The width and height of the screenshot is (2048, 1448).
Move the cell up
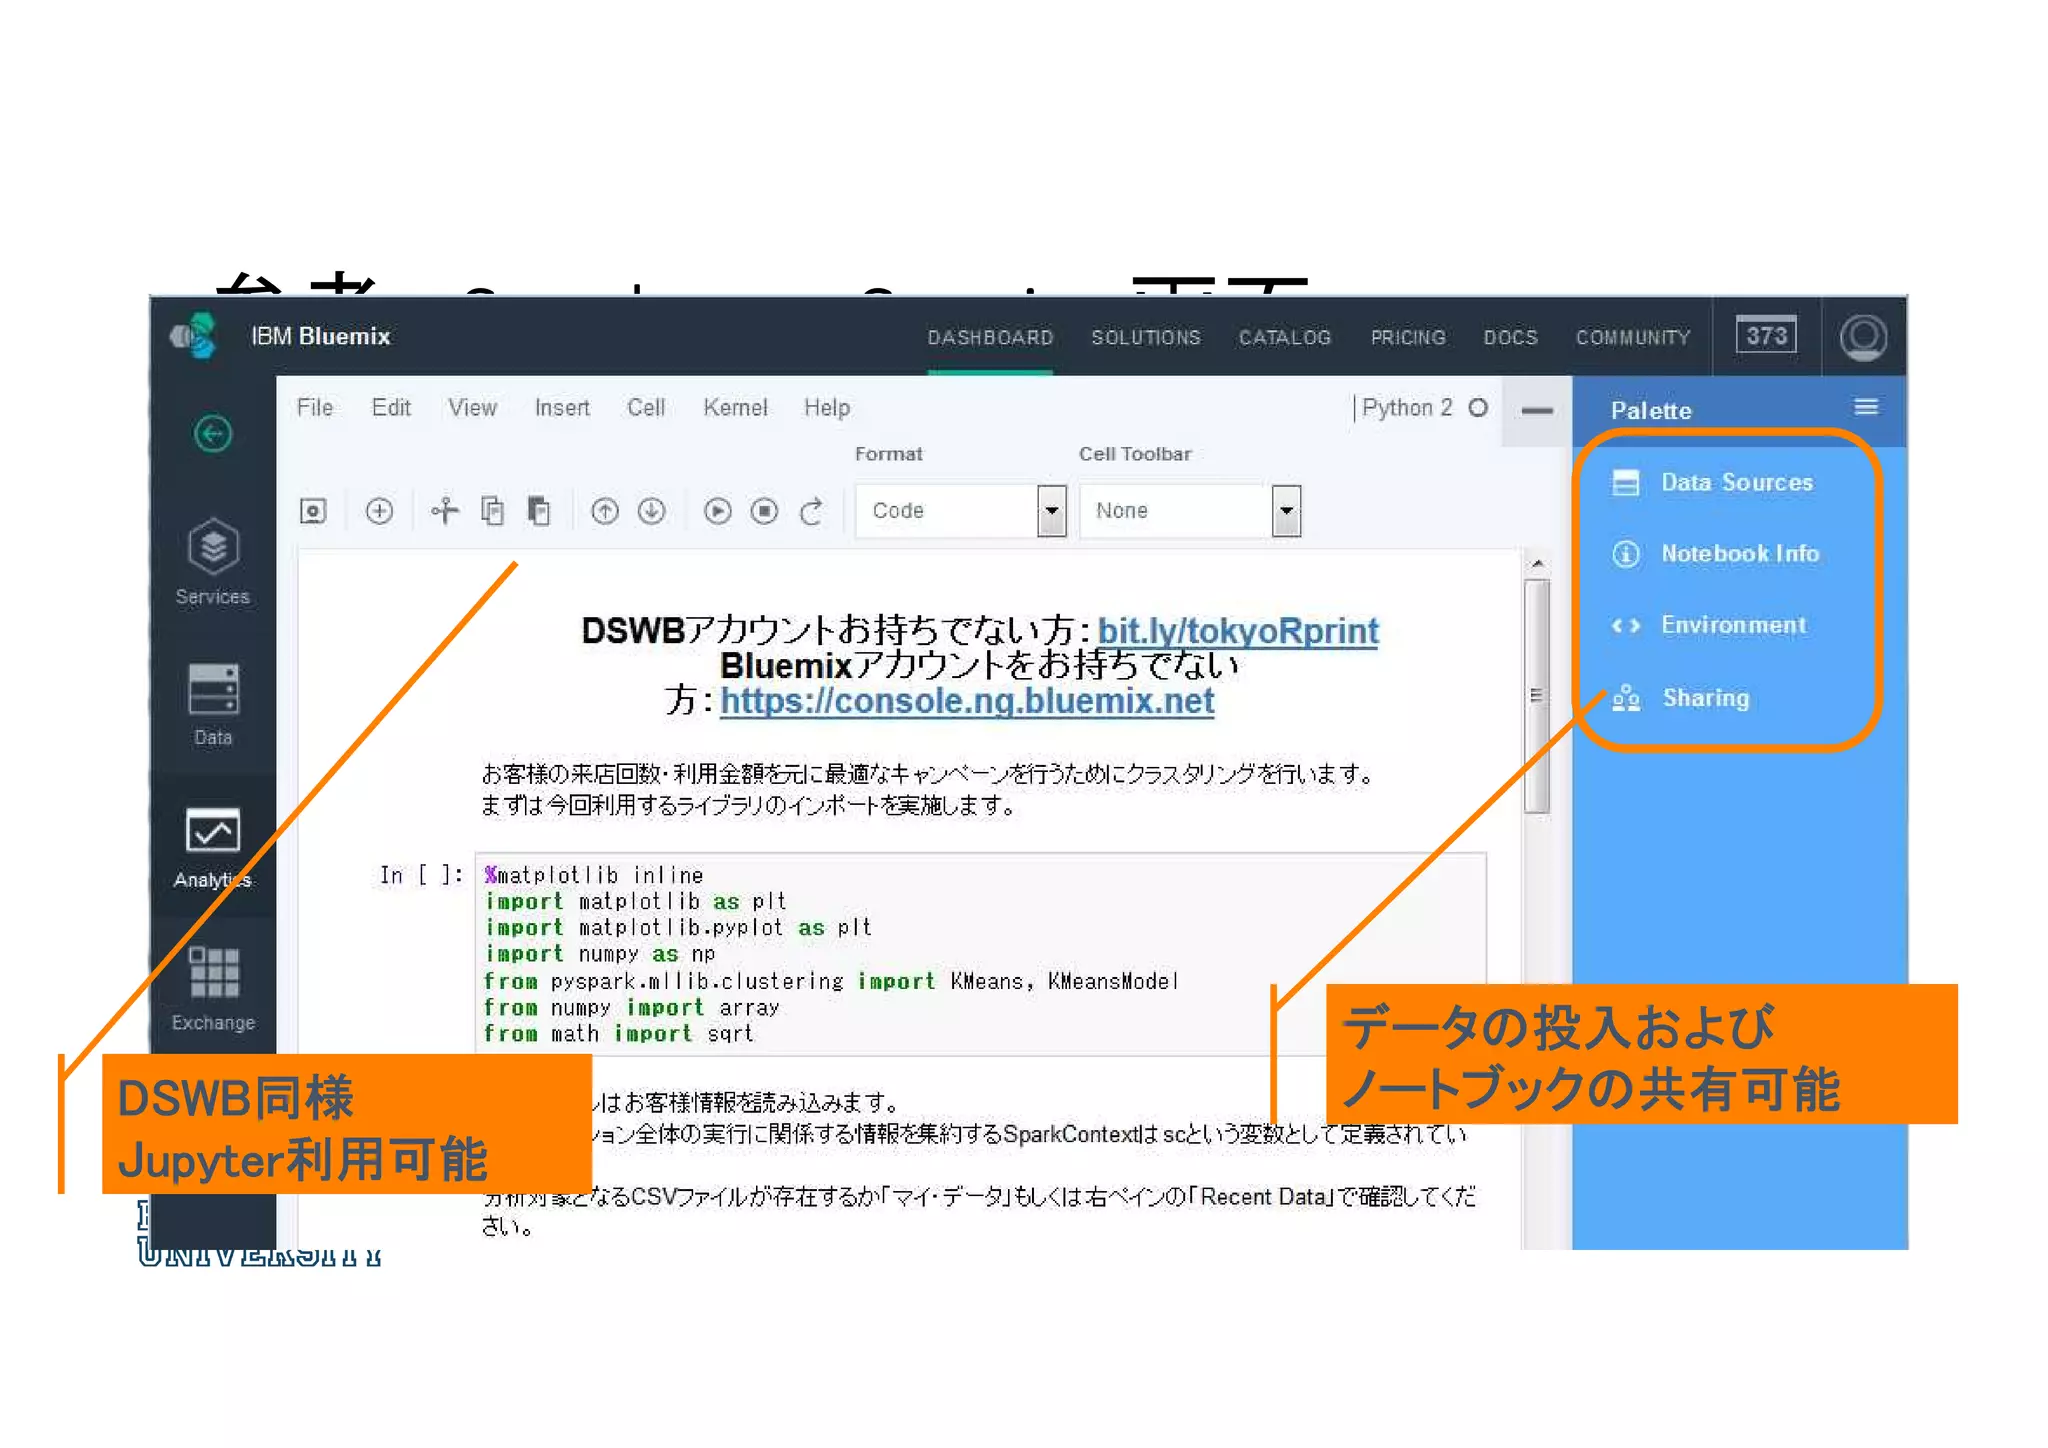coord(605,511)
